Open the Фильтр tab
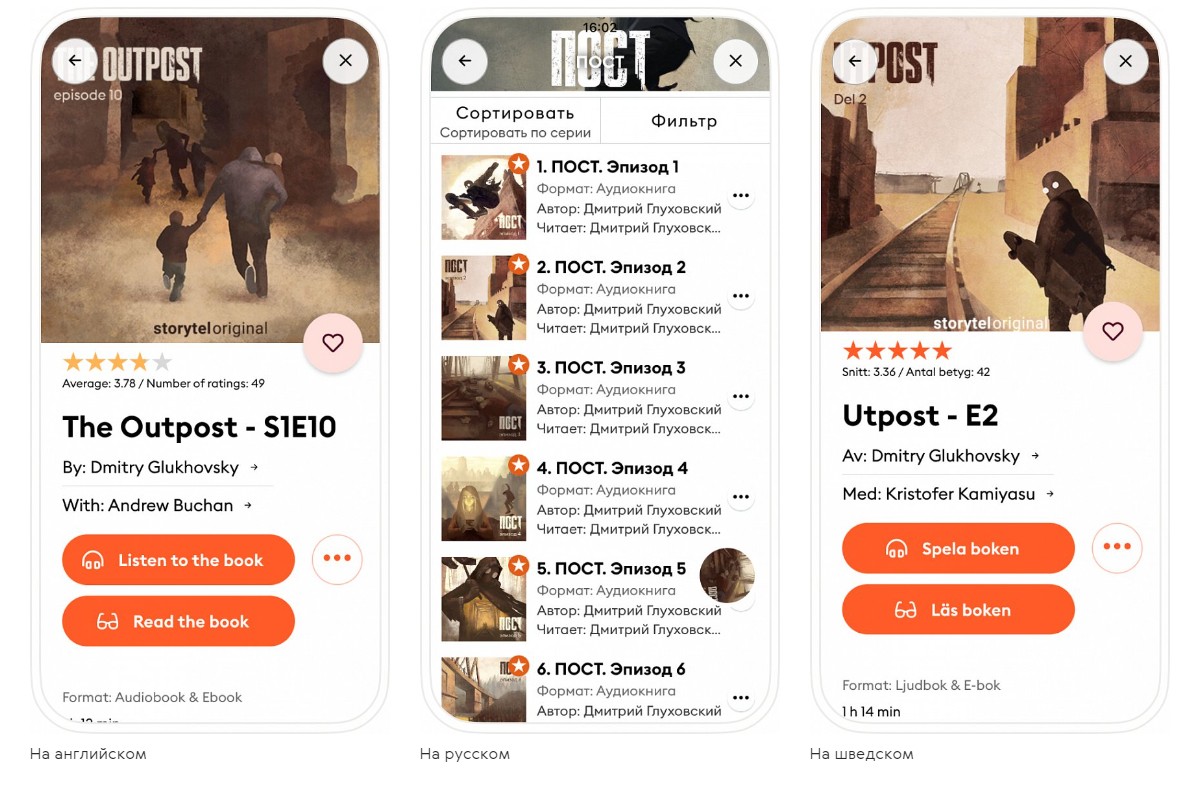Screen dimensions: 1201x789 (684, 121)
